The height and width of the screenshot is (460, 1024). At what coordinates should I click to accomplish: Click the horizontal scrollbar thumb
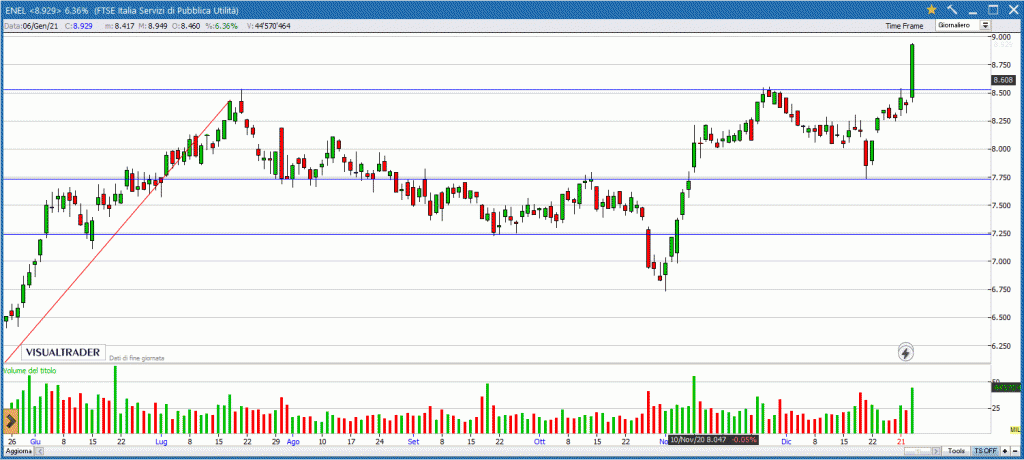[x=918, y=451]
